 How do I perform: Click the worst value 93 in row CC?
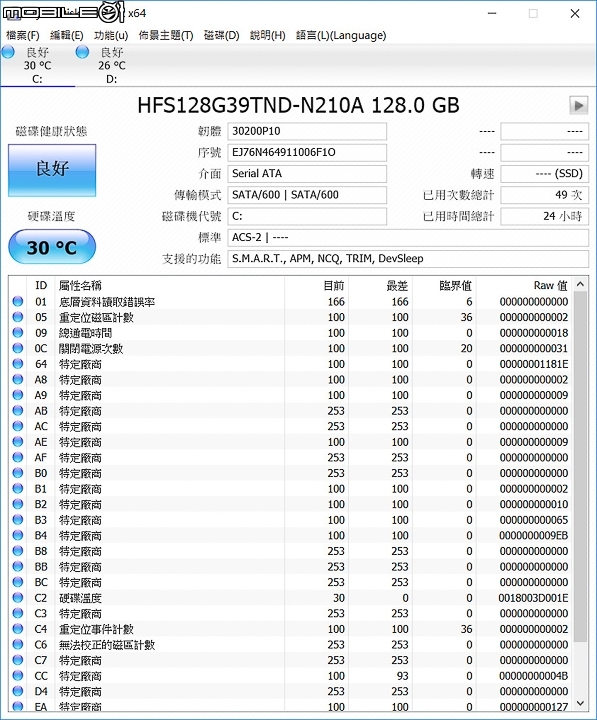(x=402, y=676)
